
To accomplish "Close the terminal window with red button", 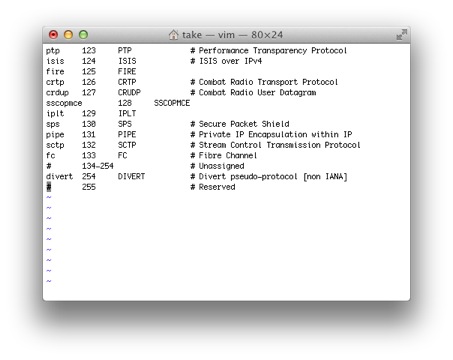I will (53, 35).
